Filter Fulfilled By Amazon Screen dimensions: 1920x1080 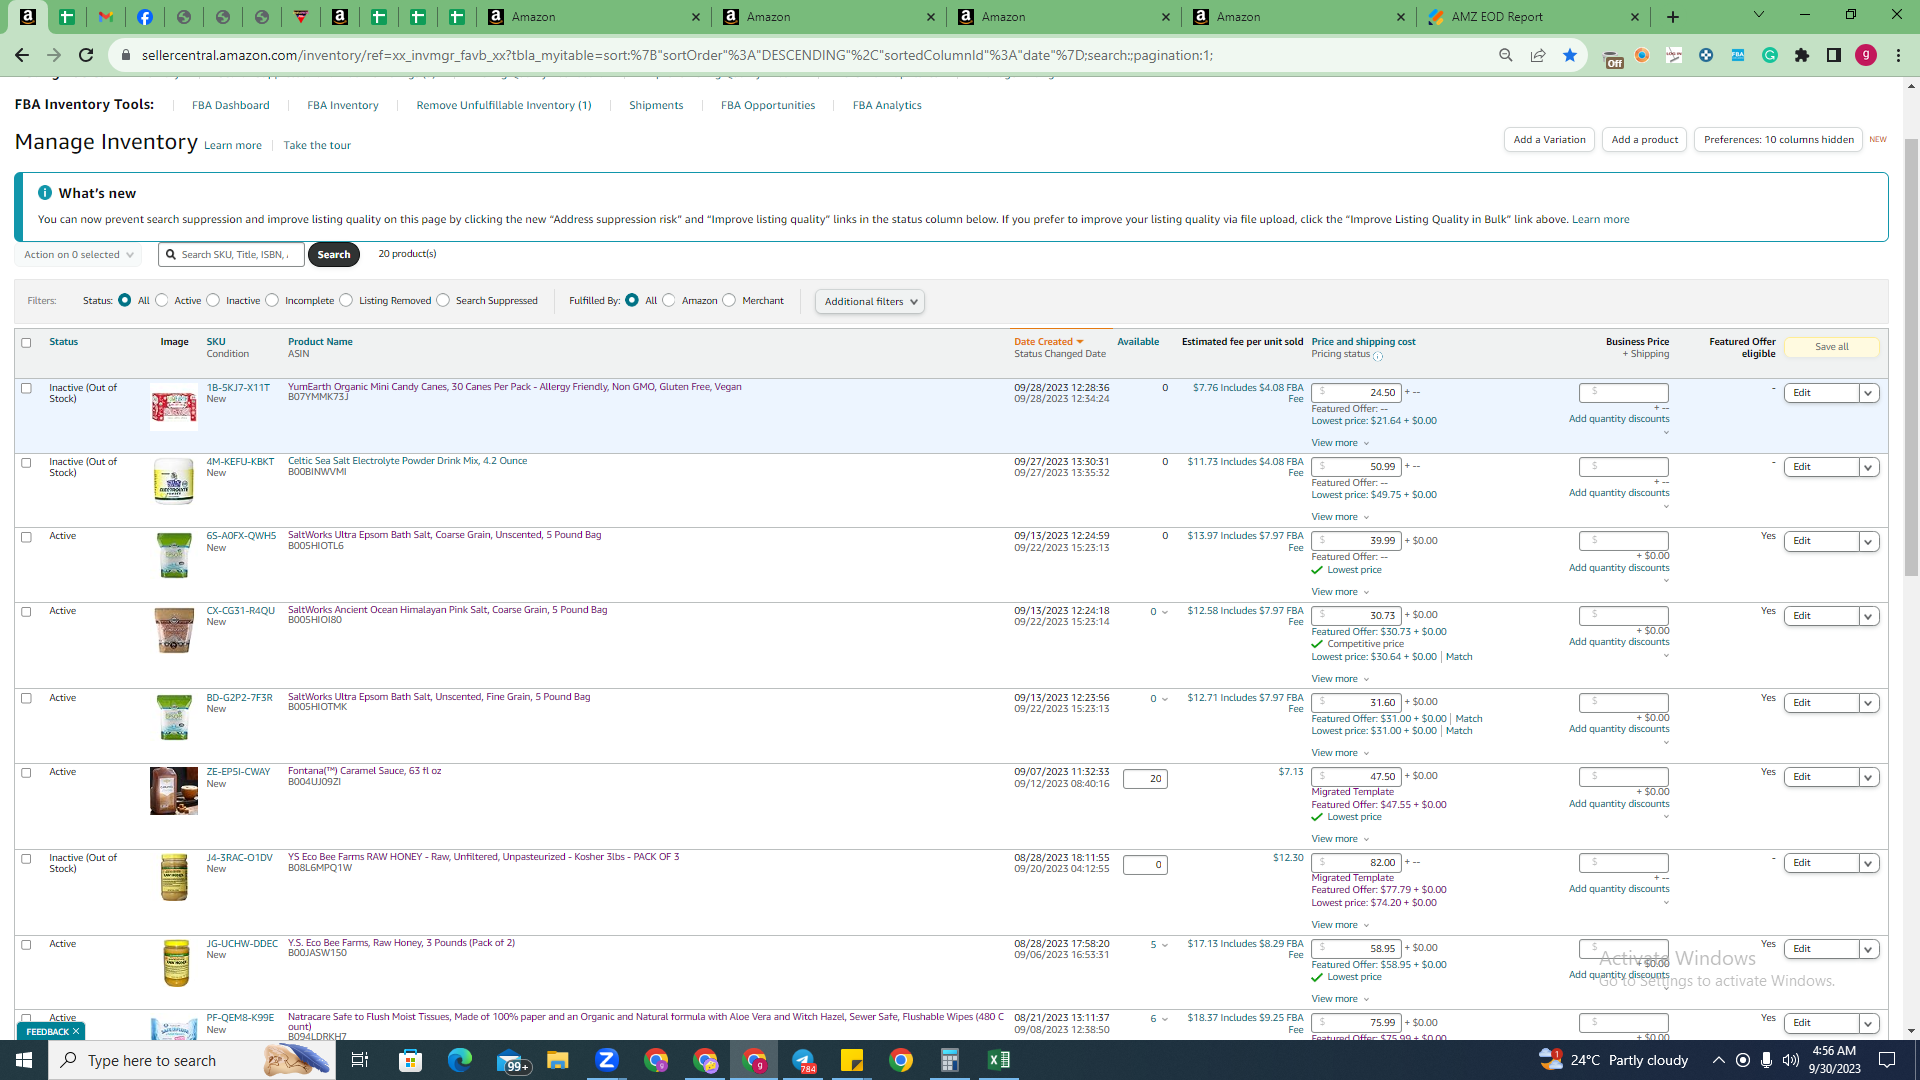[669, 300]
